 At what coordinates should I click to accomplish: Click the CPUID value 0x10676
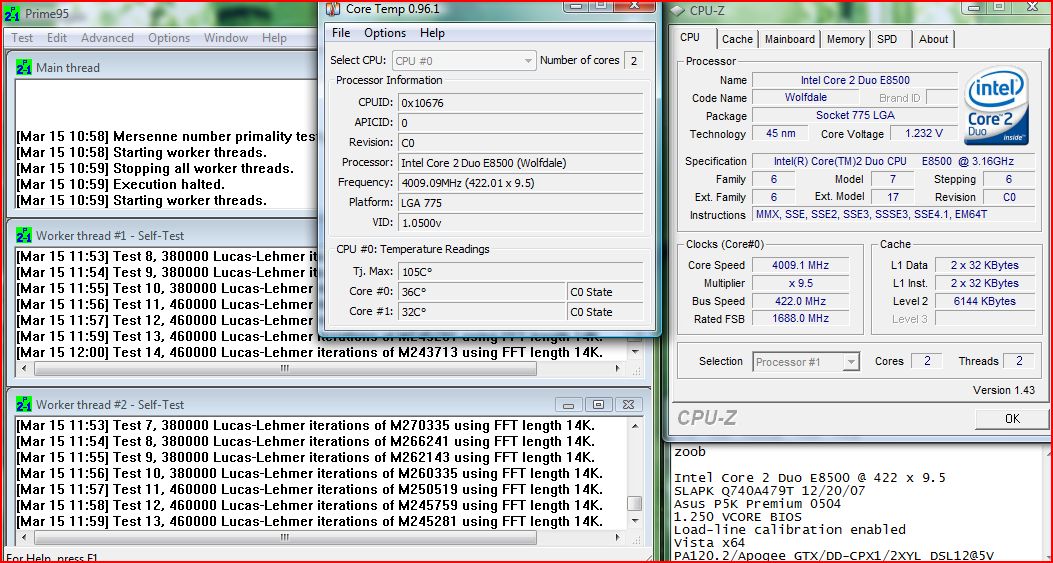(521, 103)
